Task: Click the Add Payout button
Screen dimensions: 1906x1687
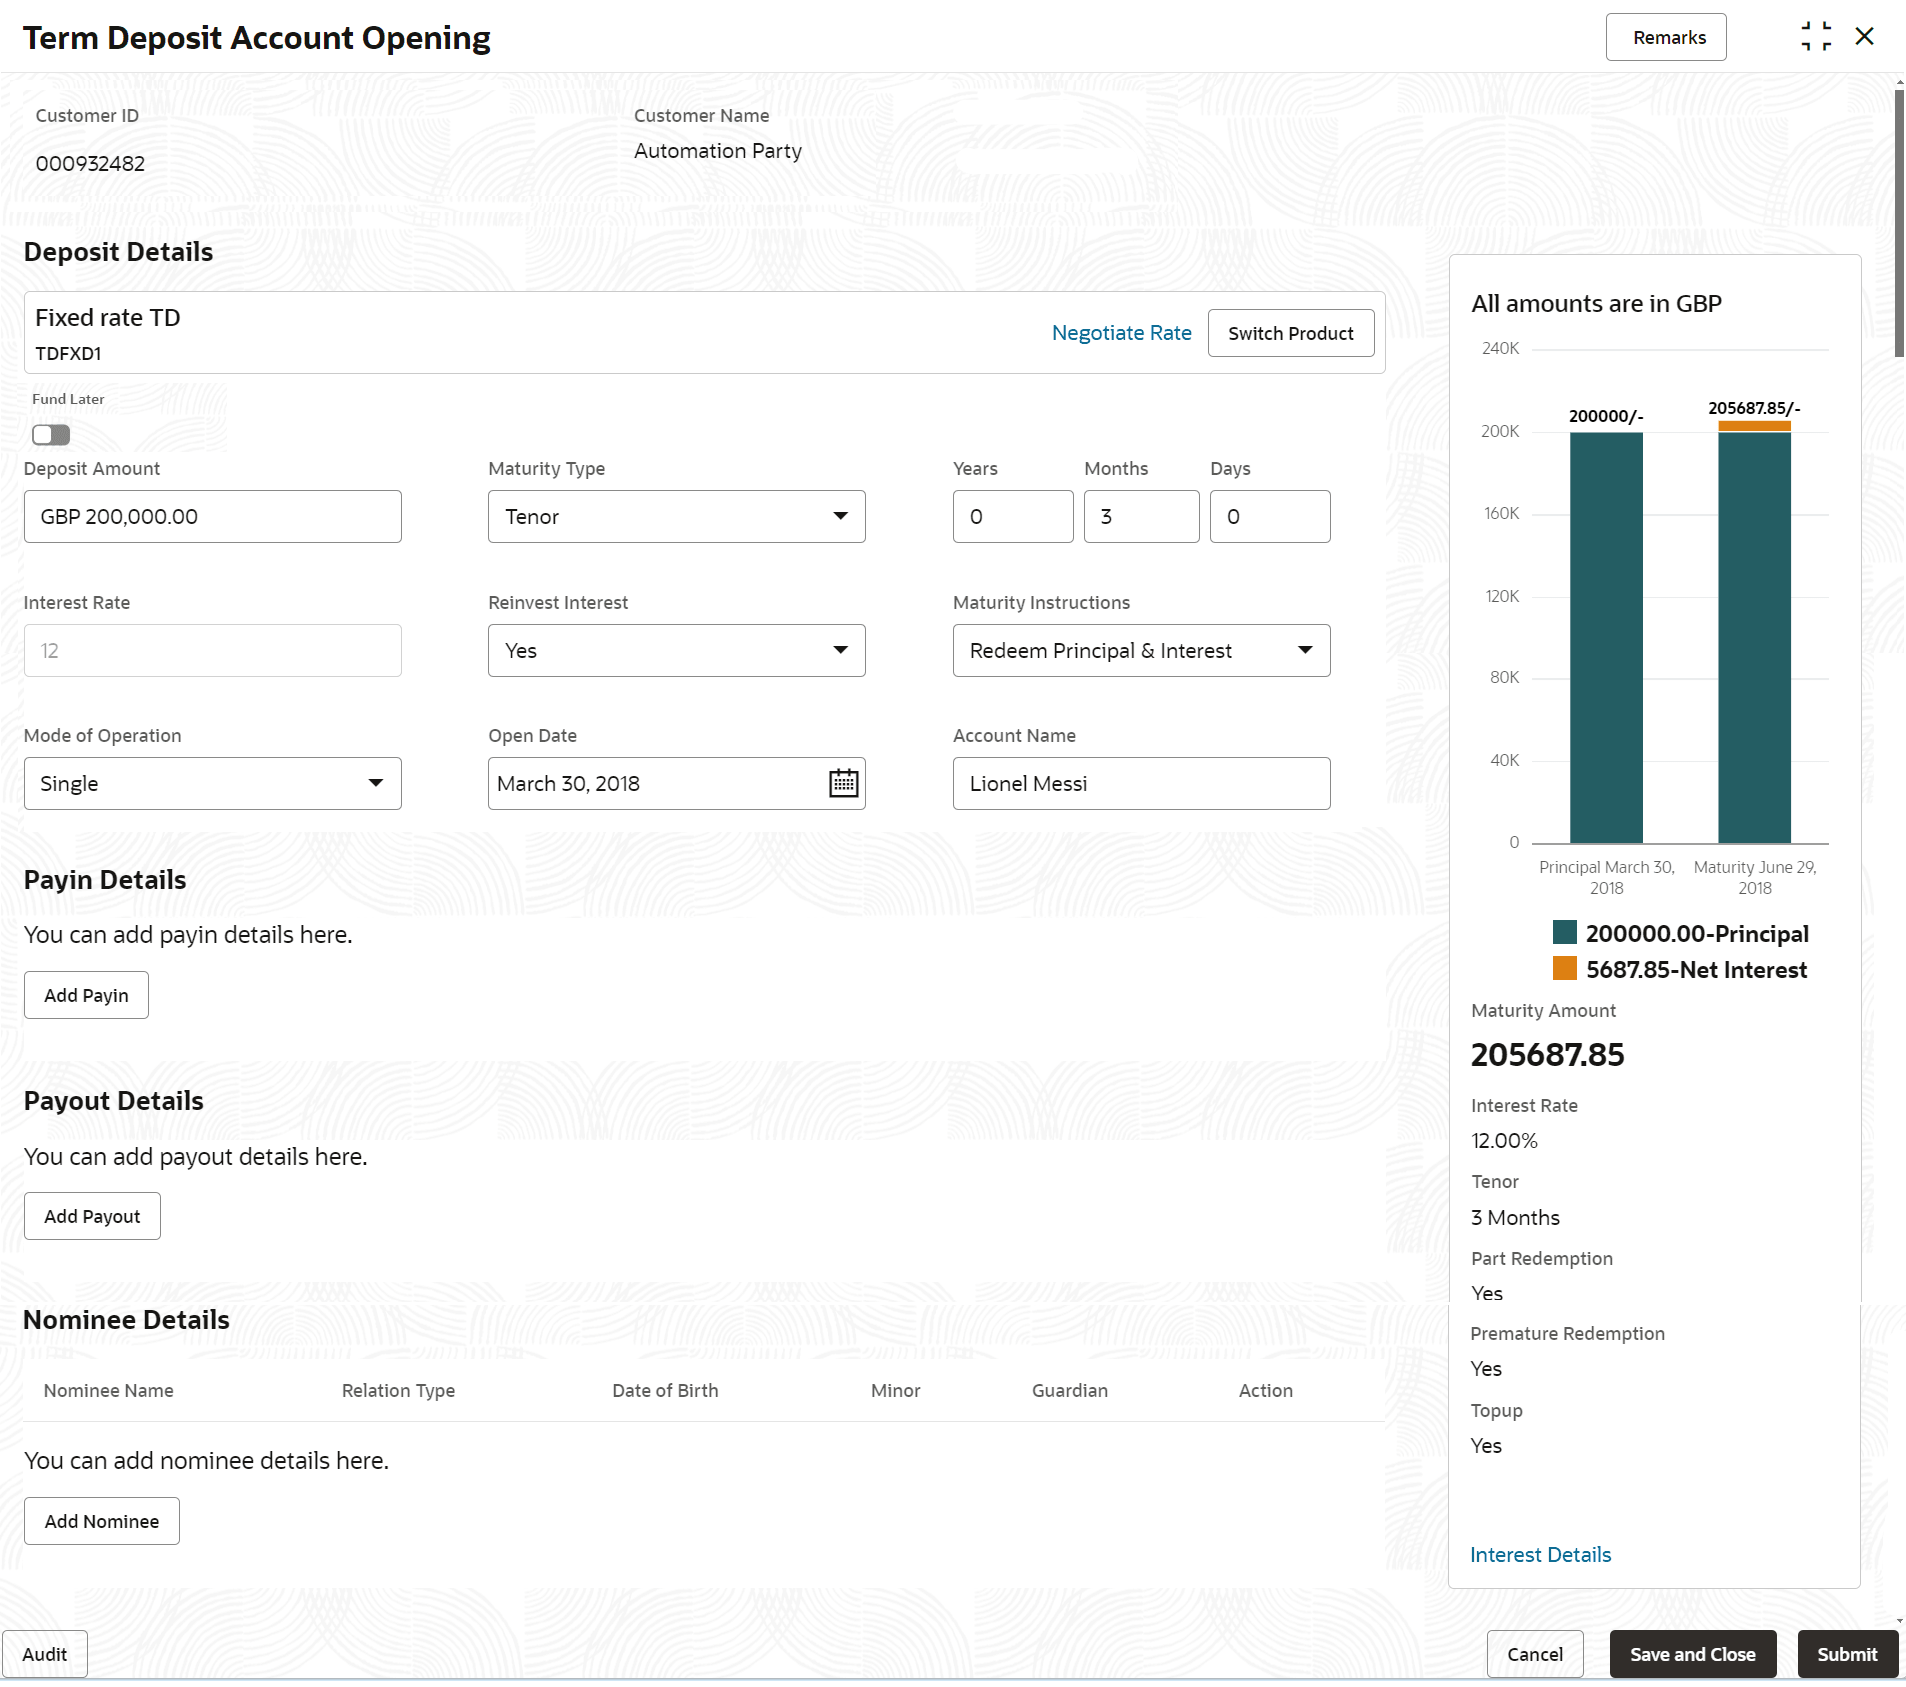Action: coord(92,1216)
